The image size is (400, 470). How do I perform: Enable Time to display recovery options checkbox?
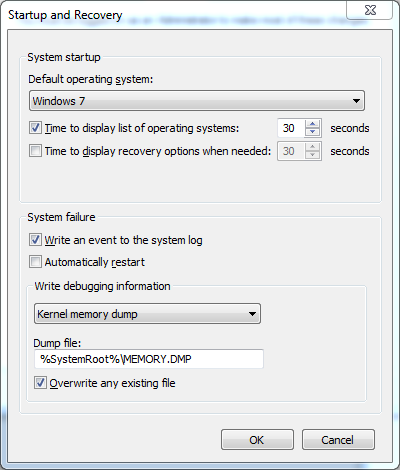[35, 151]
